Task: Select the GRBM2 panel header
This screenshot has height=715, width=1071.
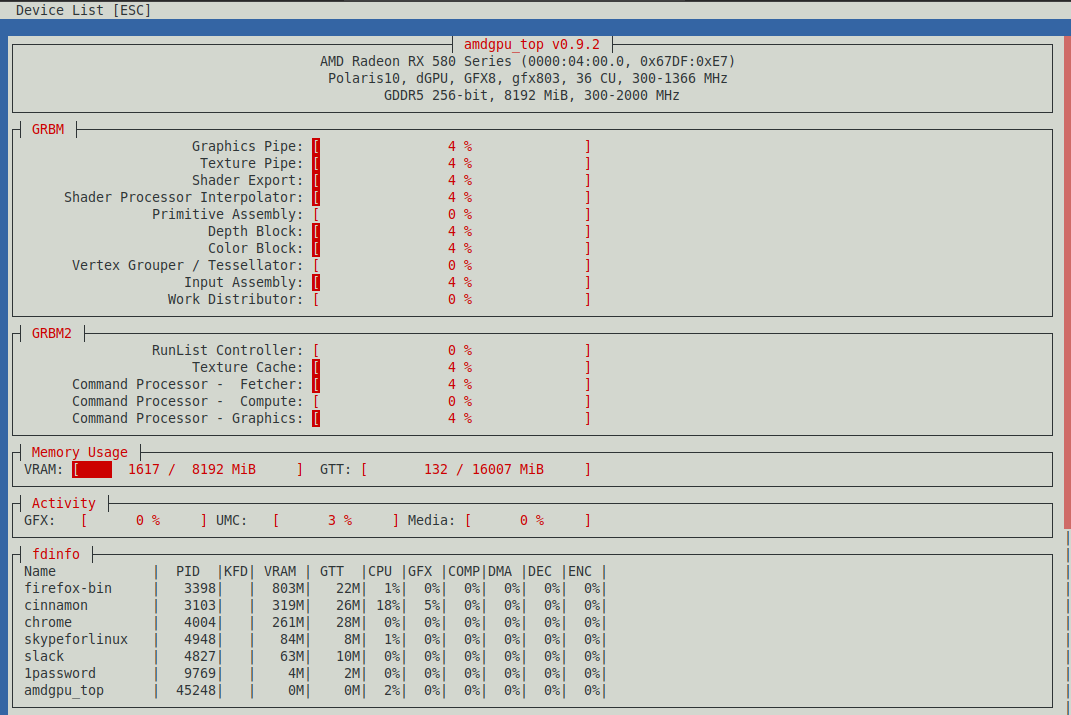Action: 52,333
